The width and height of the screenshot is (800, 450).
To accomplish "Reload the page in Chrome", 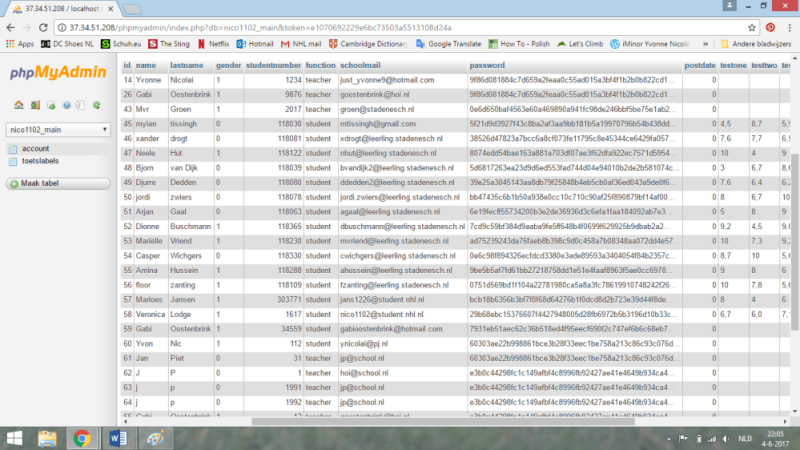I will (43, 28).
